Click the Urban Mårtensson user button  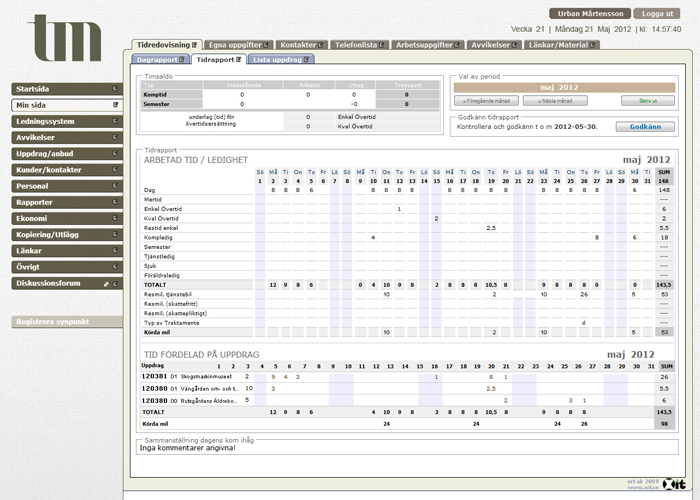pyautogui.click(x=590, y=14)
